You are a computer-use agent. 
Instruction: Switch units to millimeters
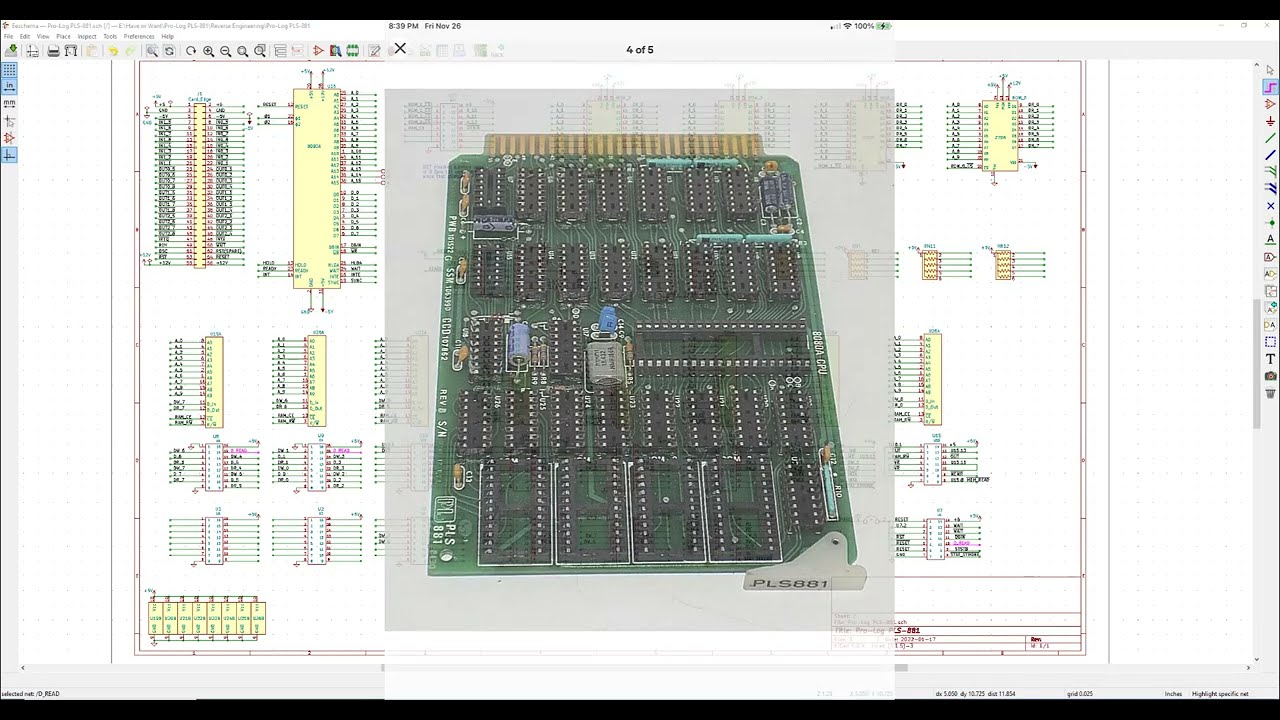9,103
